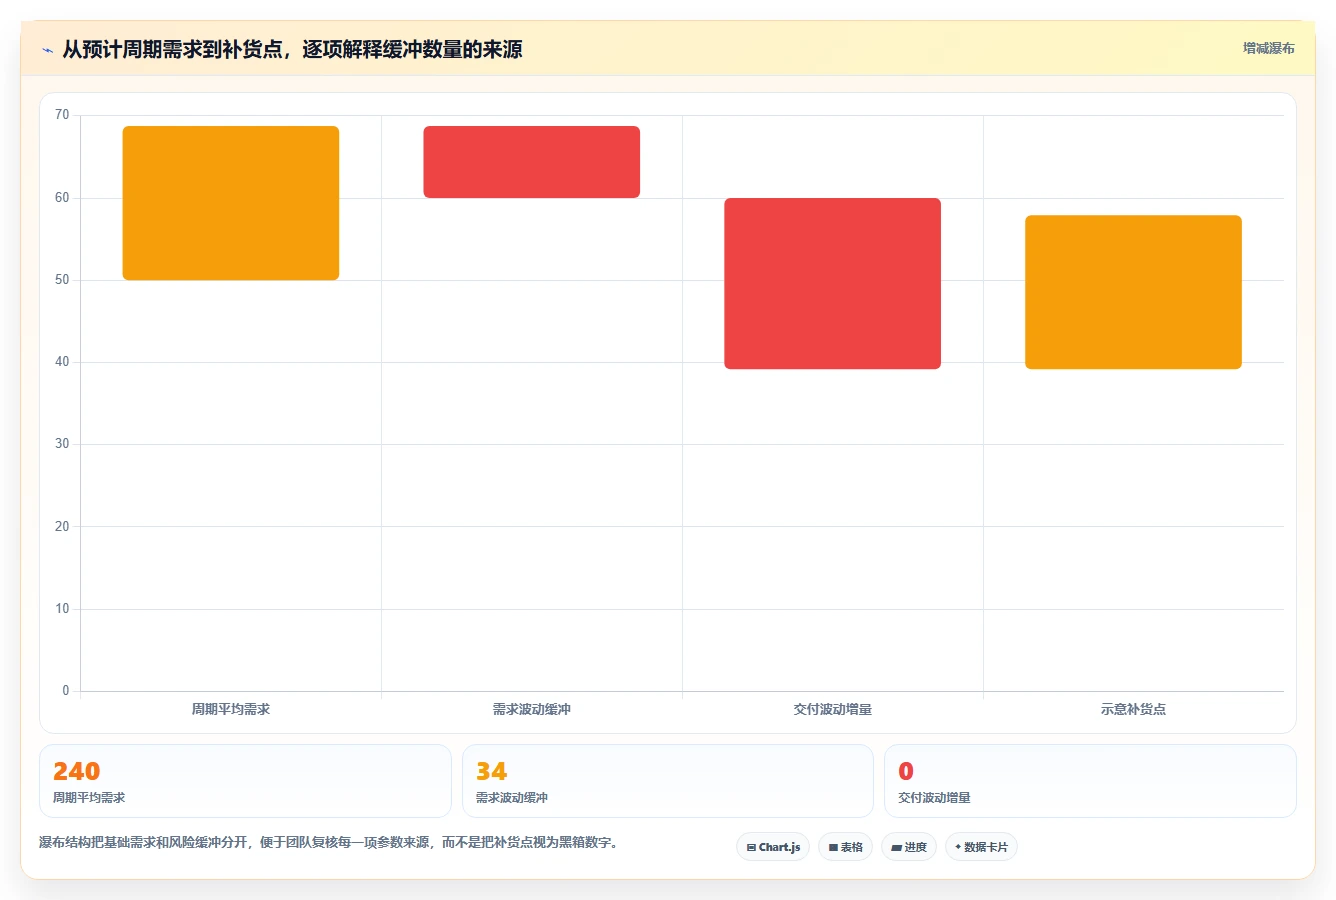The image size is (1336, 900).
Task: Open the data card showing value 34
Action: (x=668, y=781)
